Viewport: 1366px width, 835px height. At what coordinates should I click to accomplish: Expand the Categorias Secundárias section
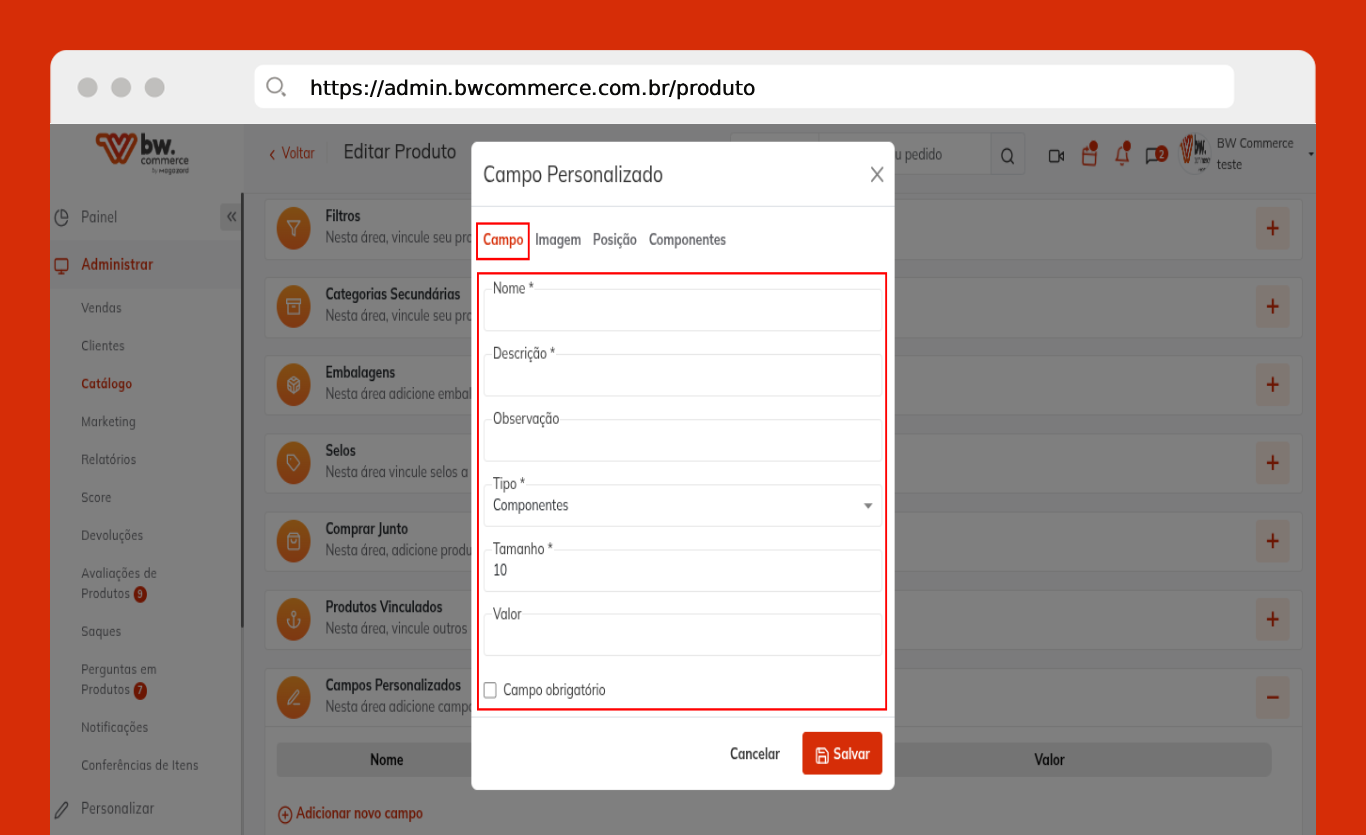click(x=1272, y=307)
